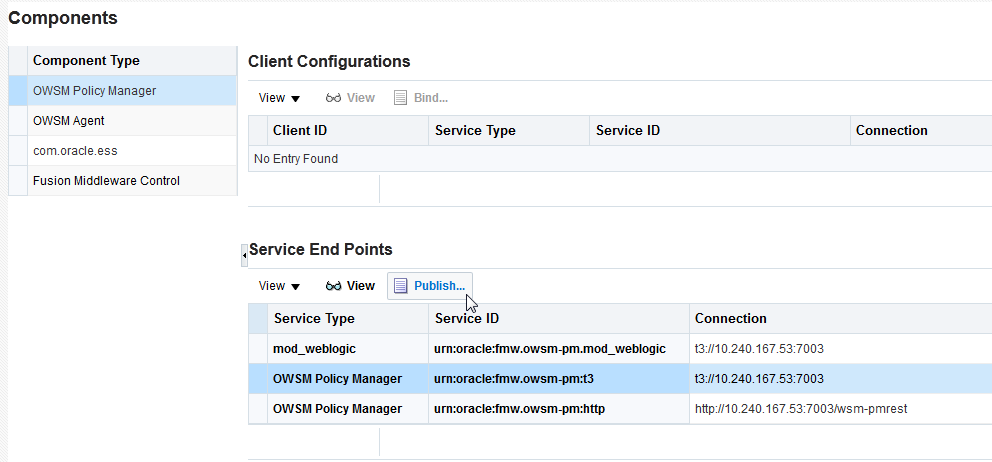Click the Bind document icon
Image resolution: width=992 pixels, height=462 pixels.
pos(401,98)
